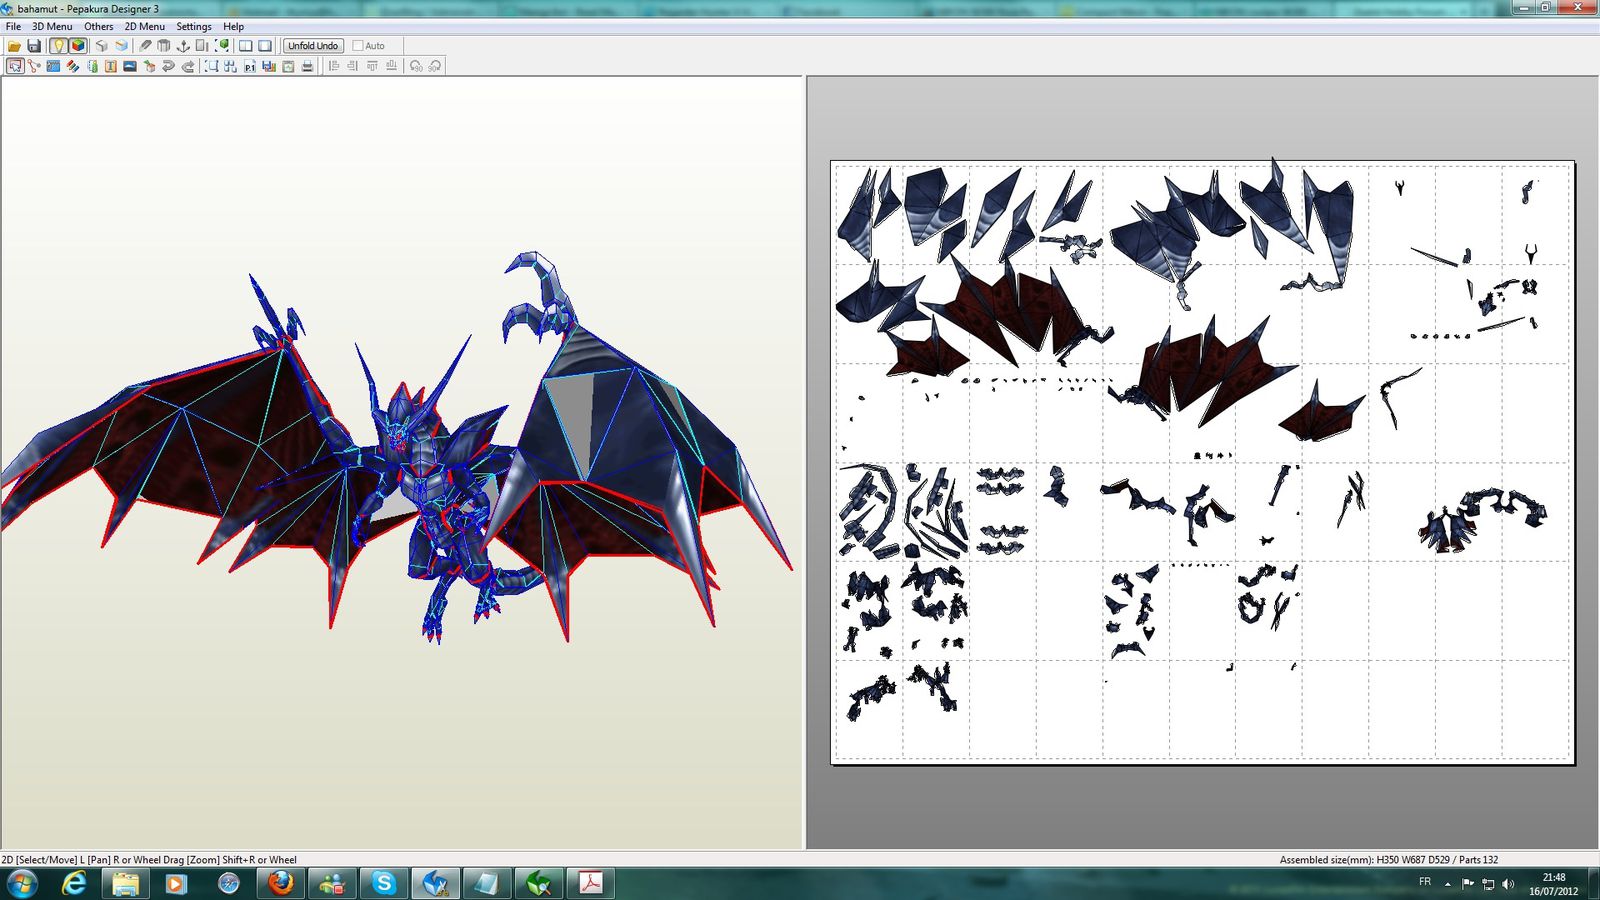
Task: Enable the Auto checkbox
Action: click(x=358, y=46)
